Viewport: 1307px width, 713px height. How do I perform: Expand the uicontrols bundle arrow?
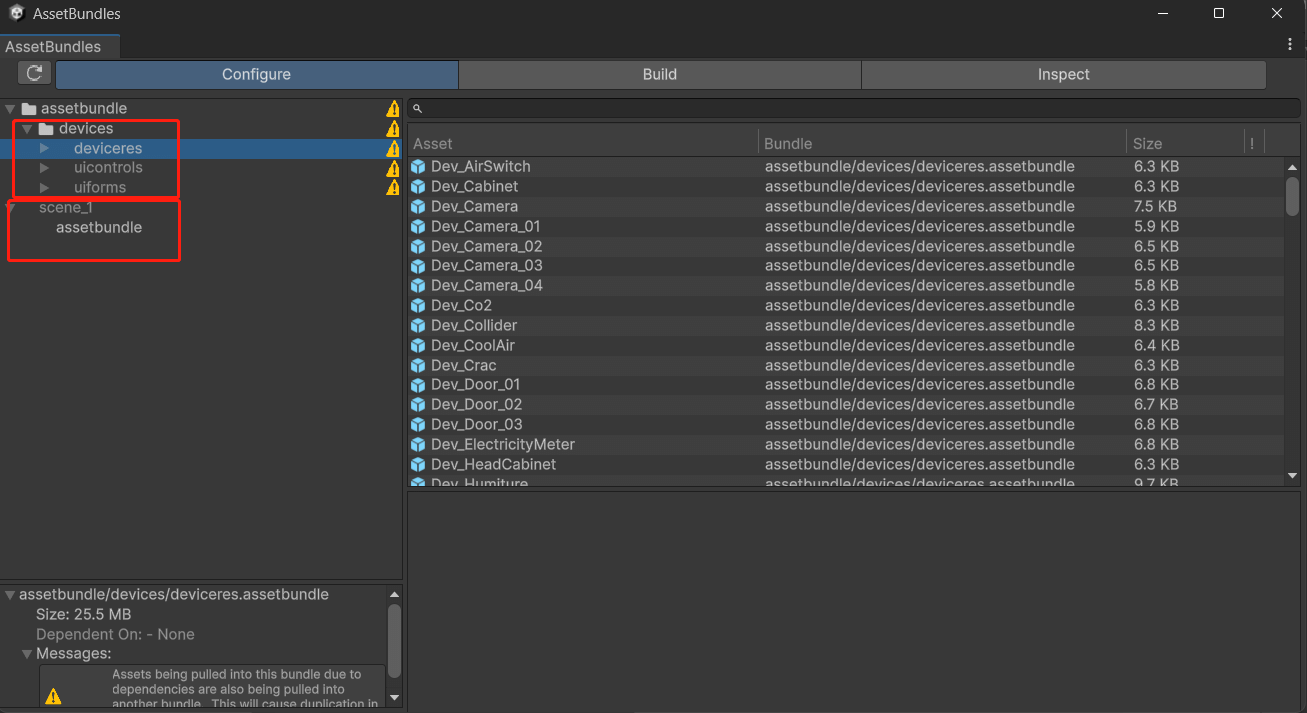point(44,168)
